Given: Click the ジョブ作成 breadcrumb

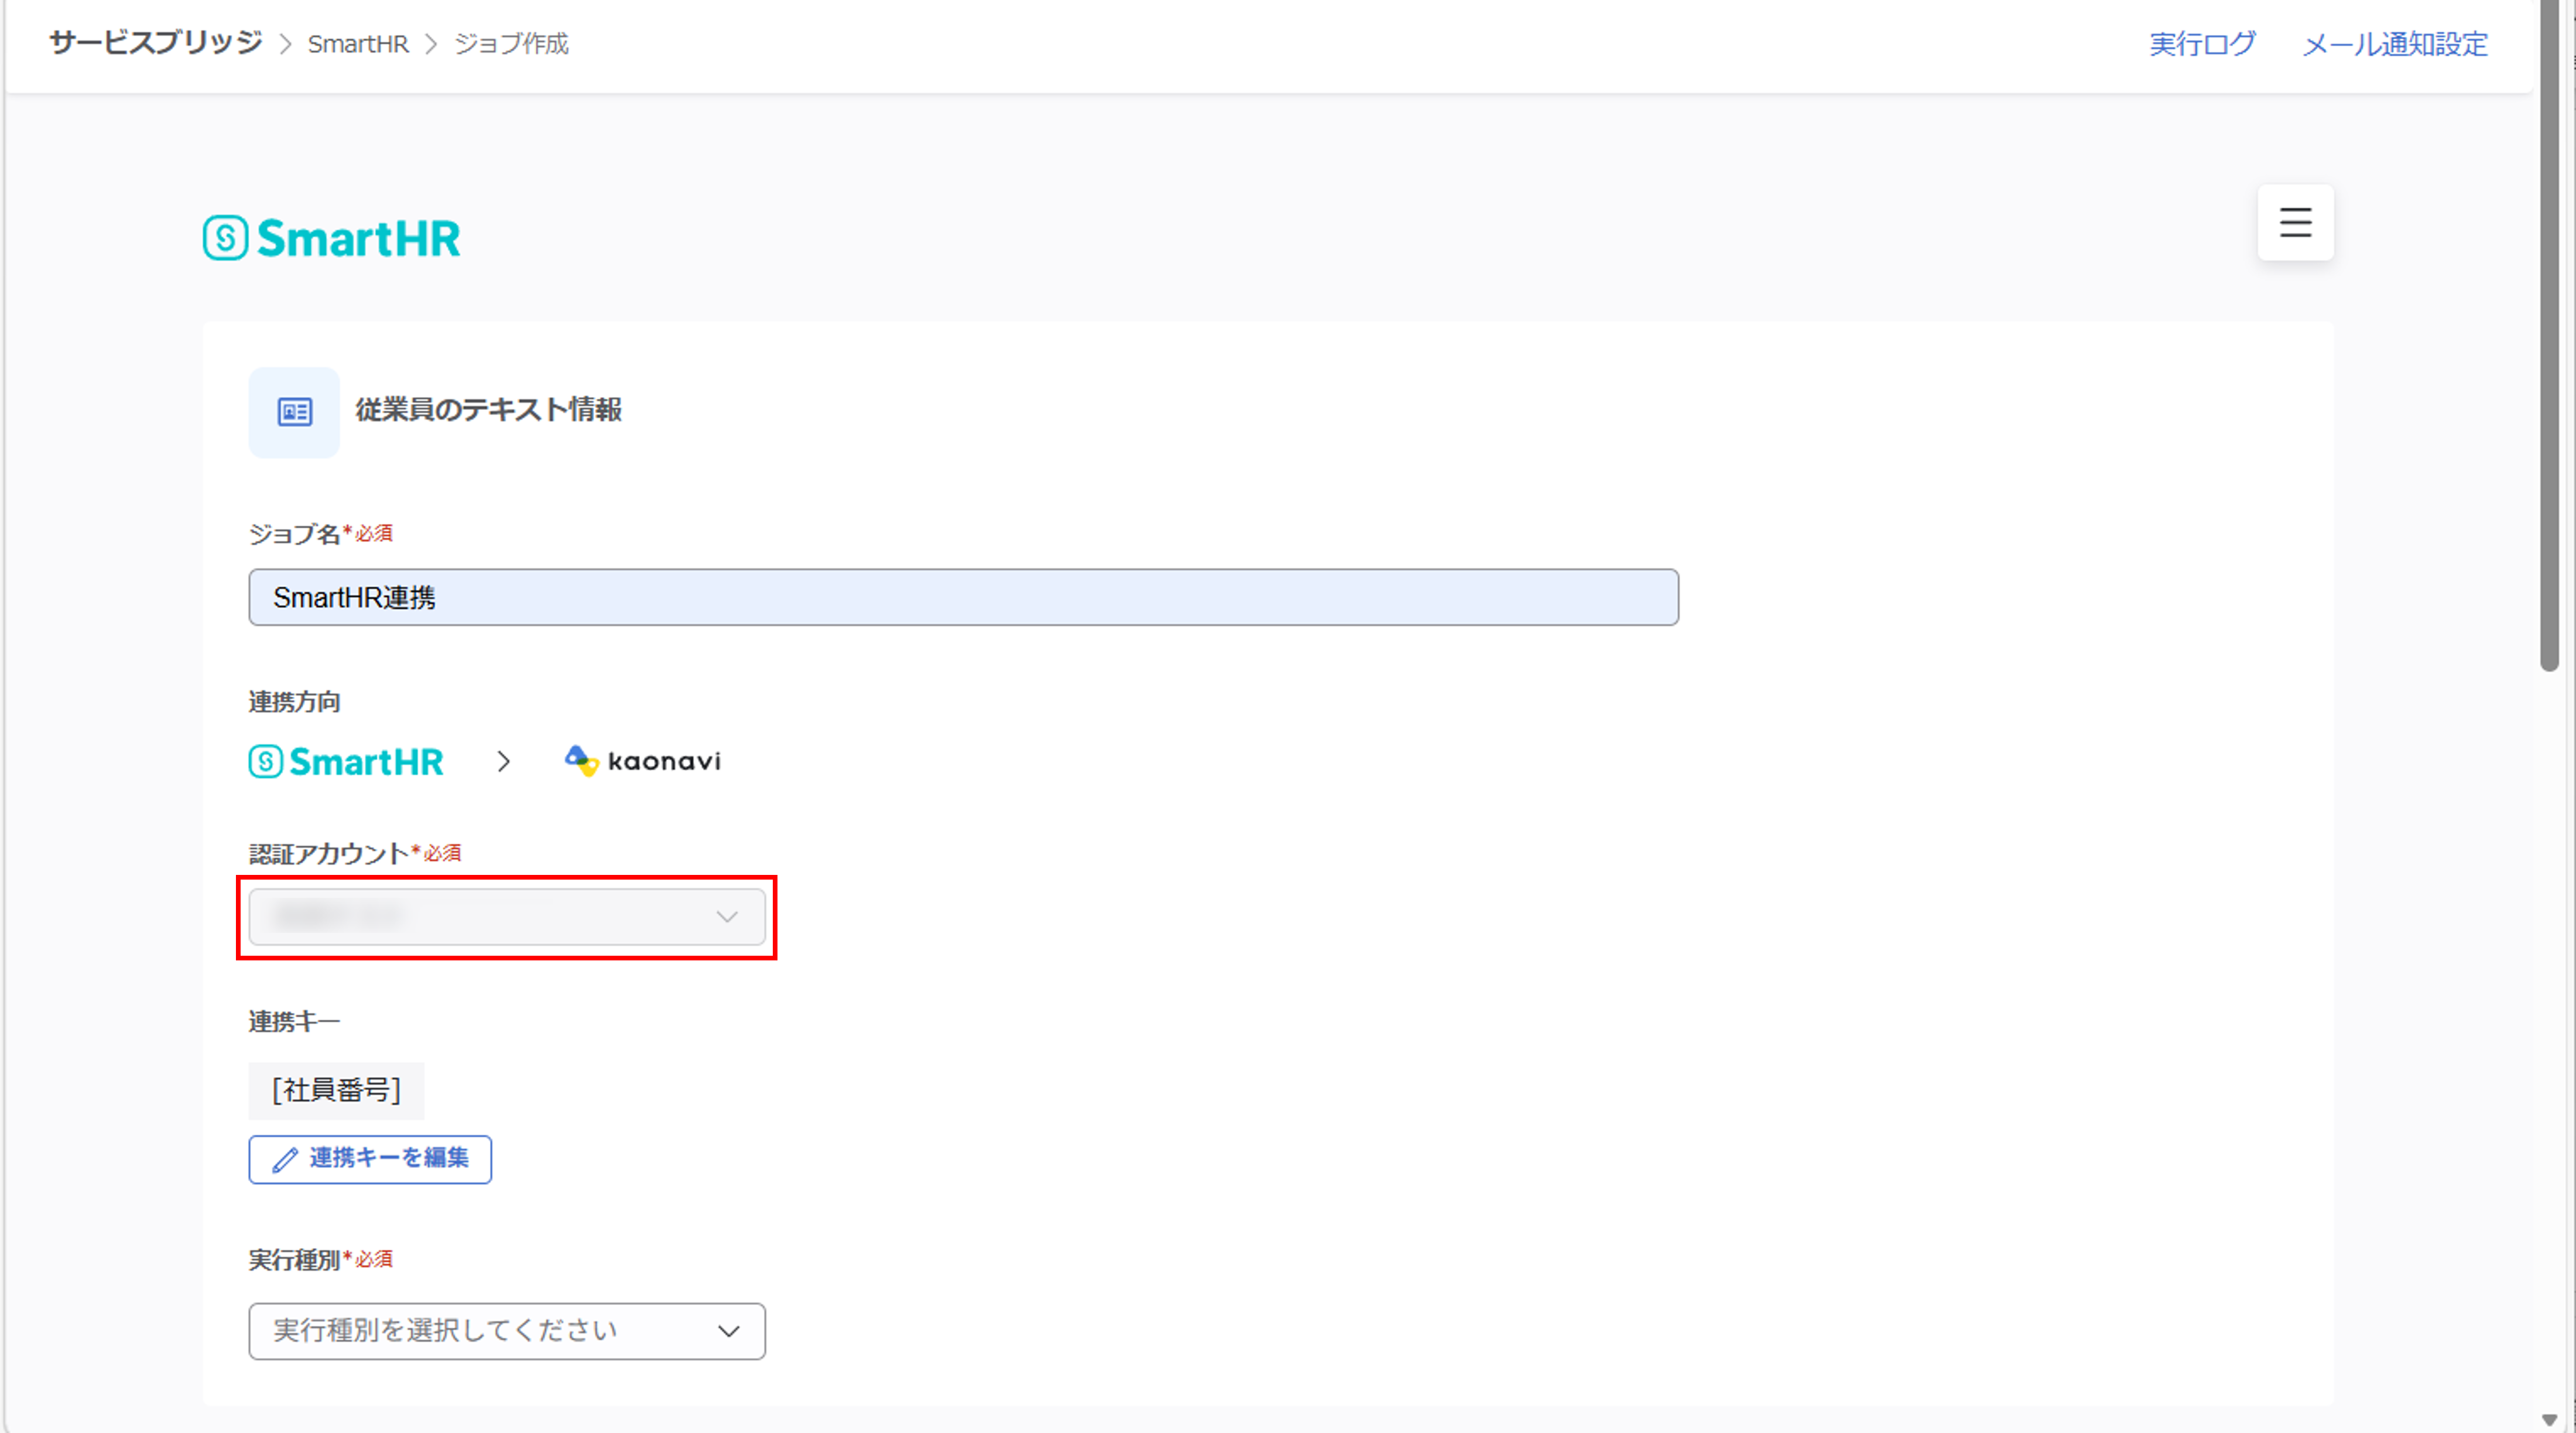Looking at the screenshot, I should [511, 44].
